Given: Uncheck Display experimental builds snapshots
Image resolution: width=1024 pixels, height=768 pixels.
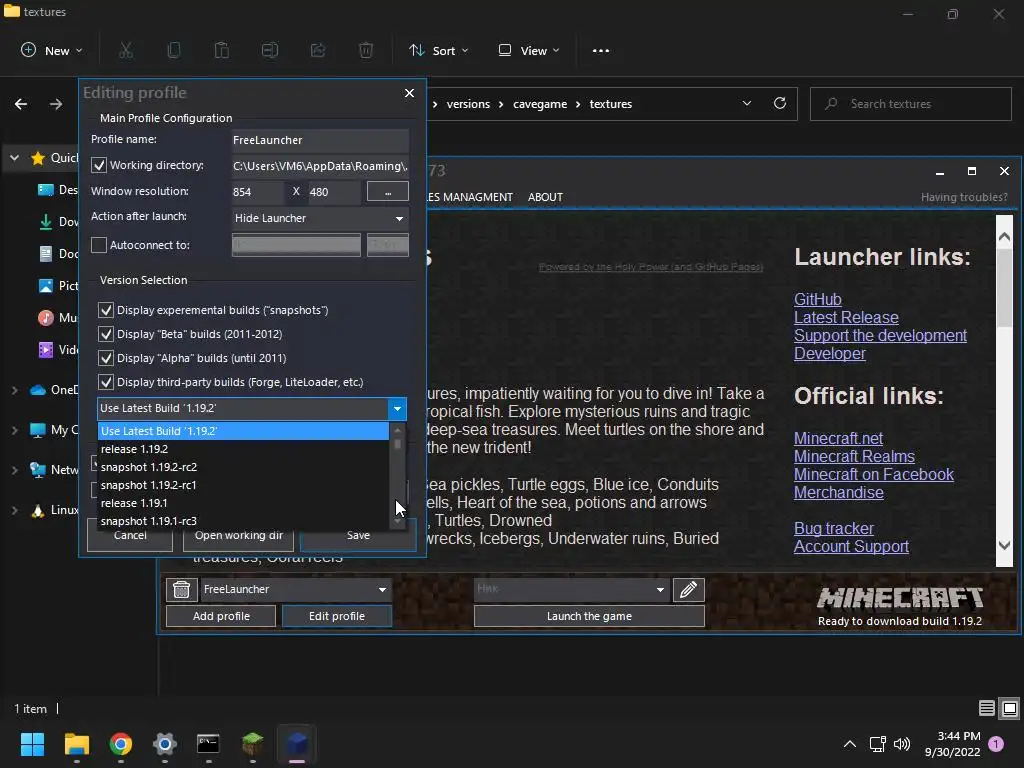Looking at the screenshot, I should click(x=106, y=310).
